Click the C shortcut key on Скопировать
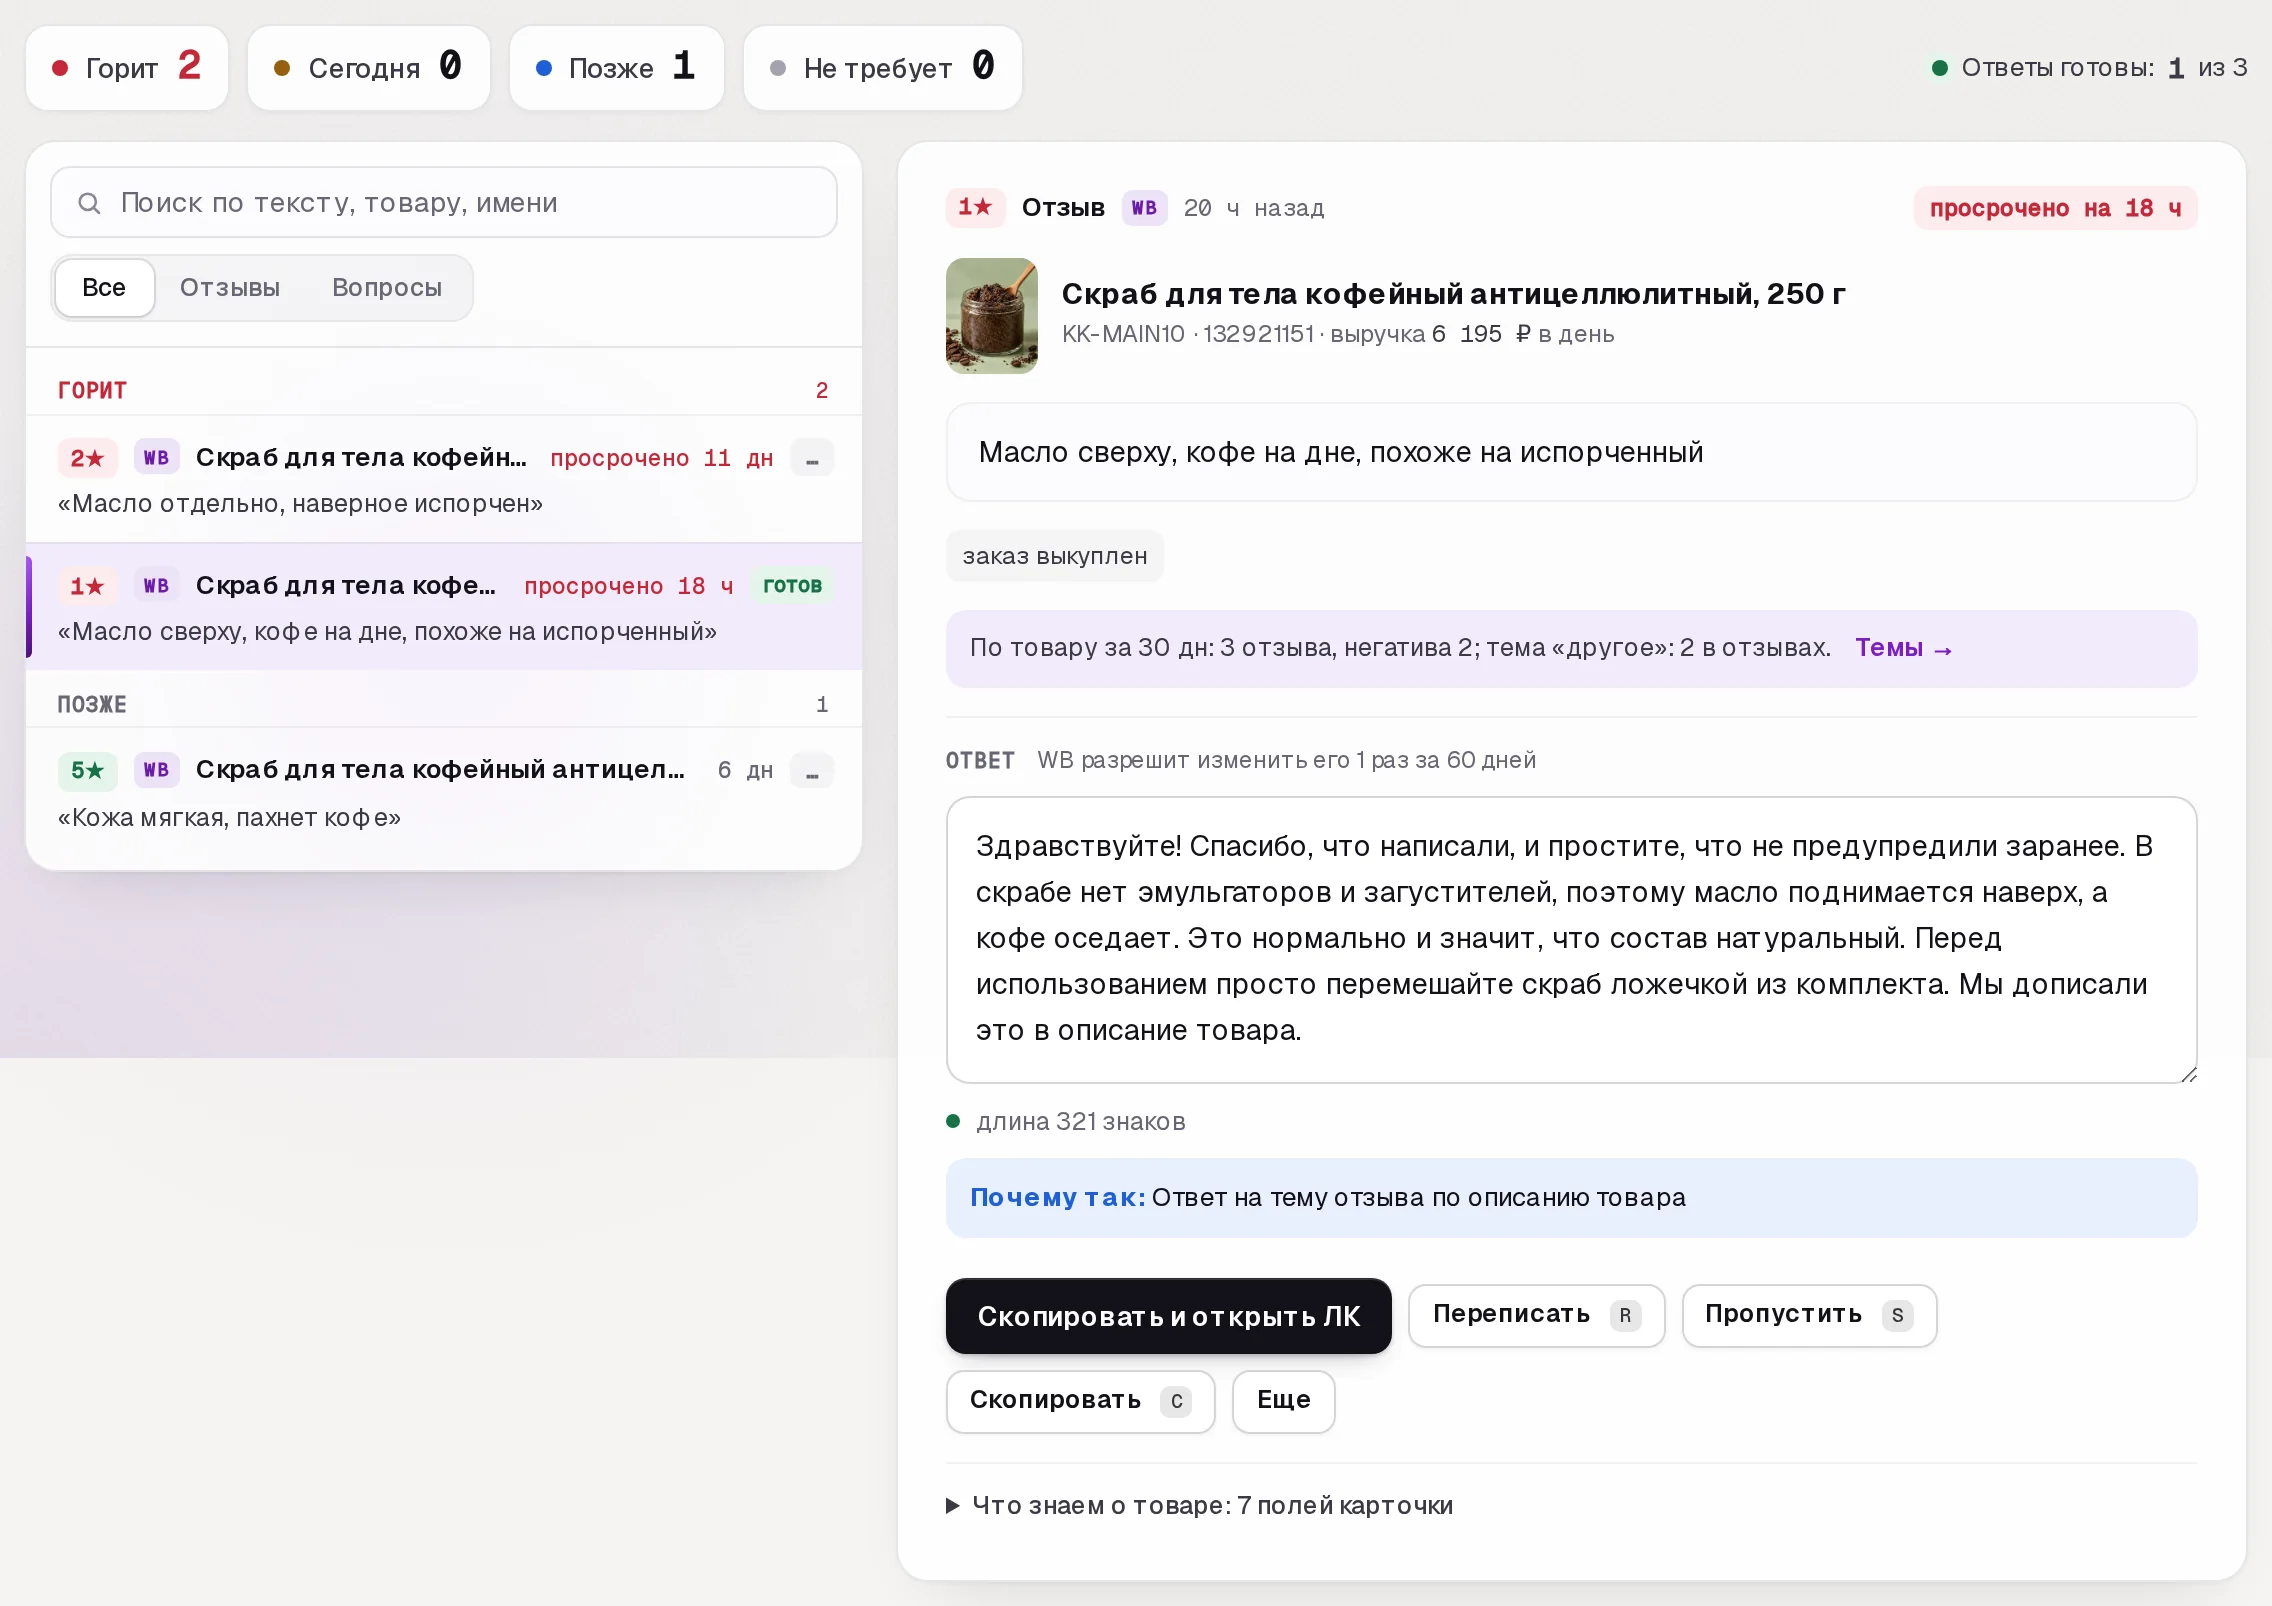2272x1606 pixels. tap(1176, 1402)
